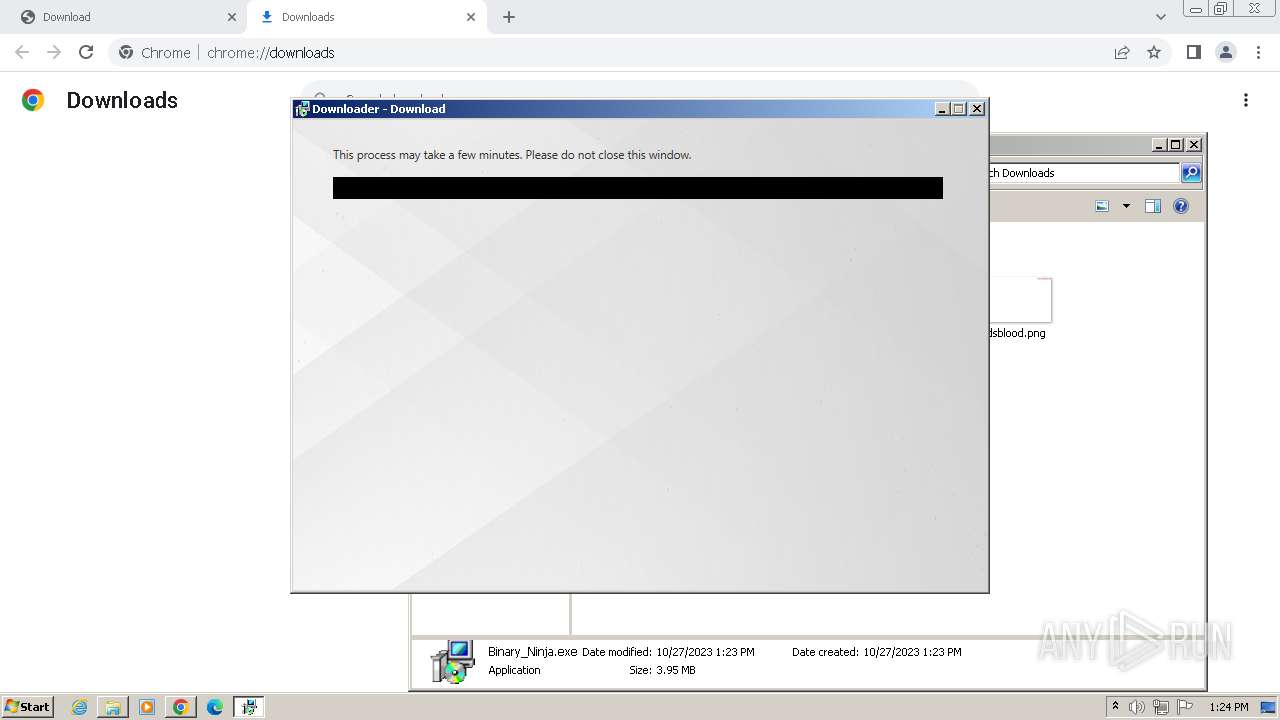Click Binary_Ninja.exe file name text
This screenshot has height=720, width=1280.
point(533,651)
